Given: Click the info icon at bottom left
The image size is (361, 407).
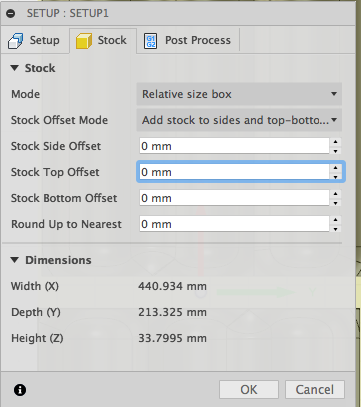Looking at the screenshot, I should click(x=20, y=390).
